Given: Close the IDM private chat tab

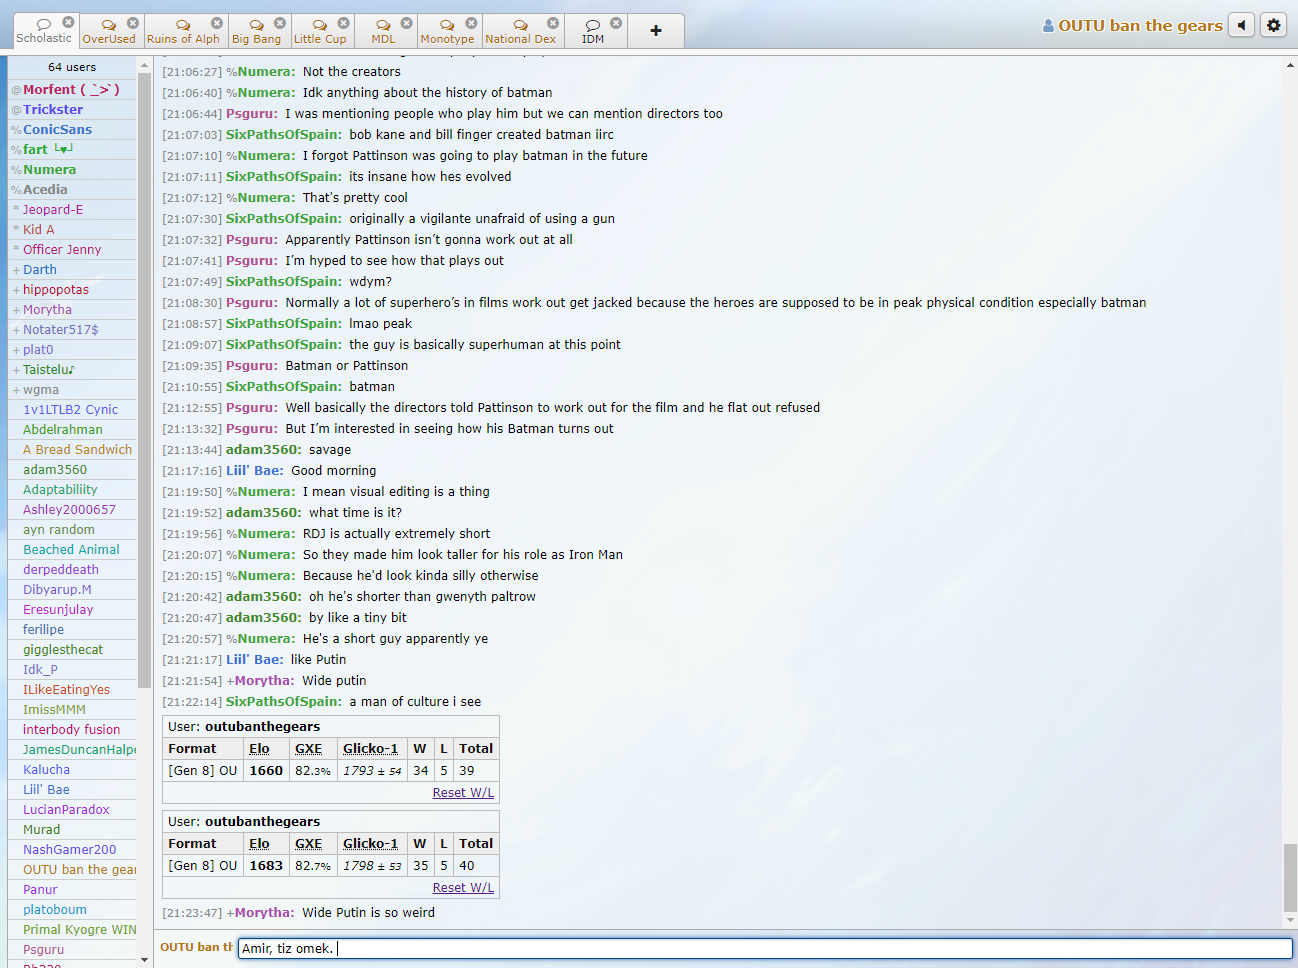Looking at the screenshot, I should pos(616,23).
